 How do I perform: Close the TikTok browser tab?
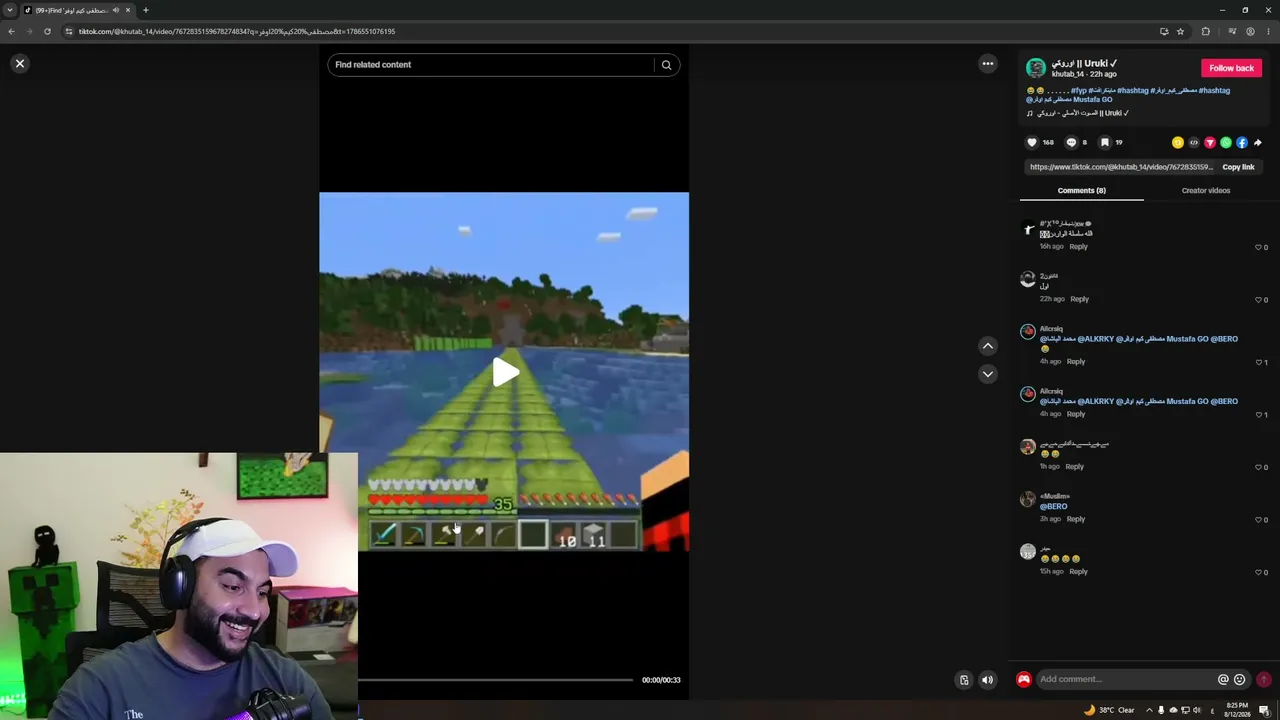(128, 10)
